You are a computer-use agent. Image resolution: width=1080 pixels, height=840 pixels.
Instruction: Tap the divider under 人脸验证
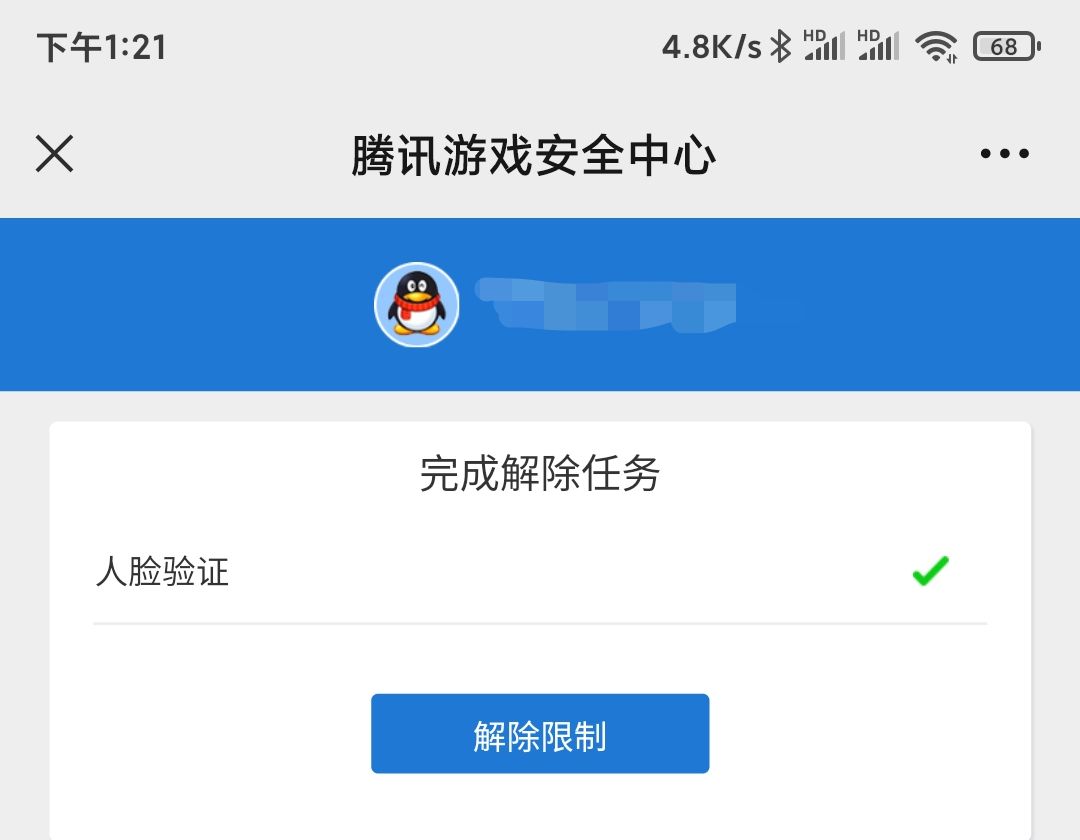[540, 624]
